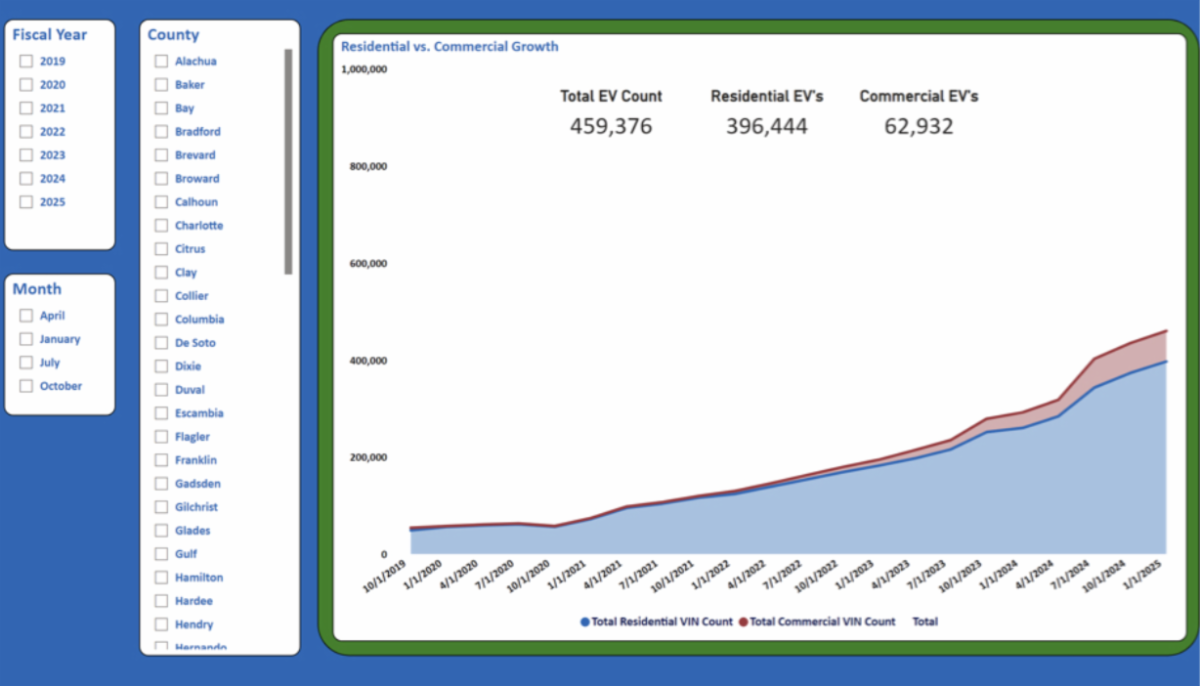Check the Broward county box
The width and height of the screenshot is (1200, 686).
[161, 179]
